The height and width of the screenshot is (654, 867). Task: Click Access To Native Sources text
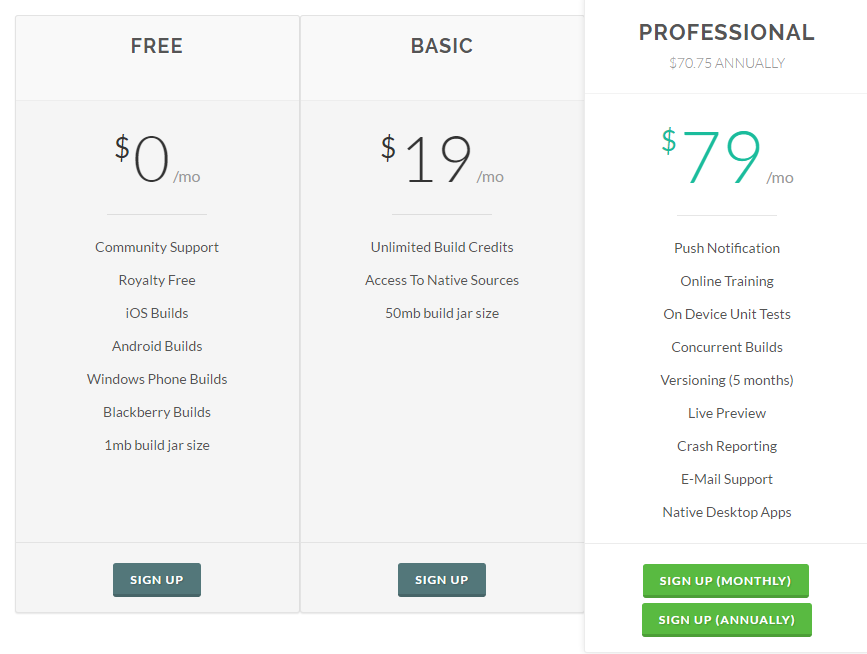(442, 280)
